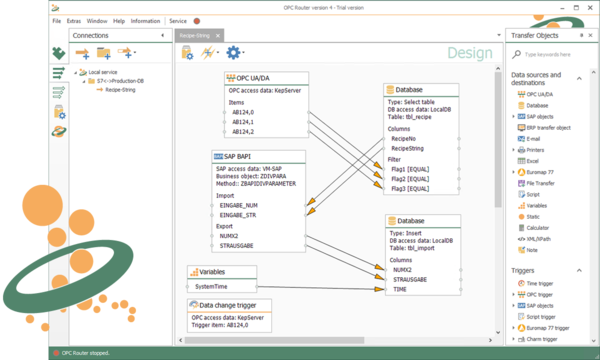The width and height of the screenshot is (600, 360).
Task: Select the Recipe-String connection in the tree
Action: coord(120,90)
